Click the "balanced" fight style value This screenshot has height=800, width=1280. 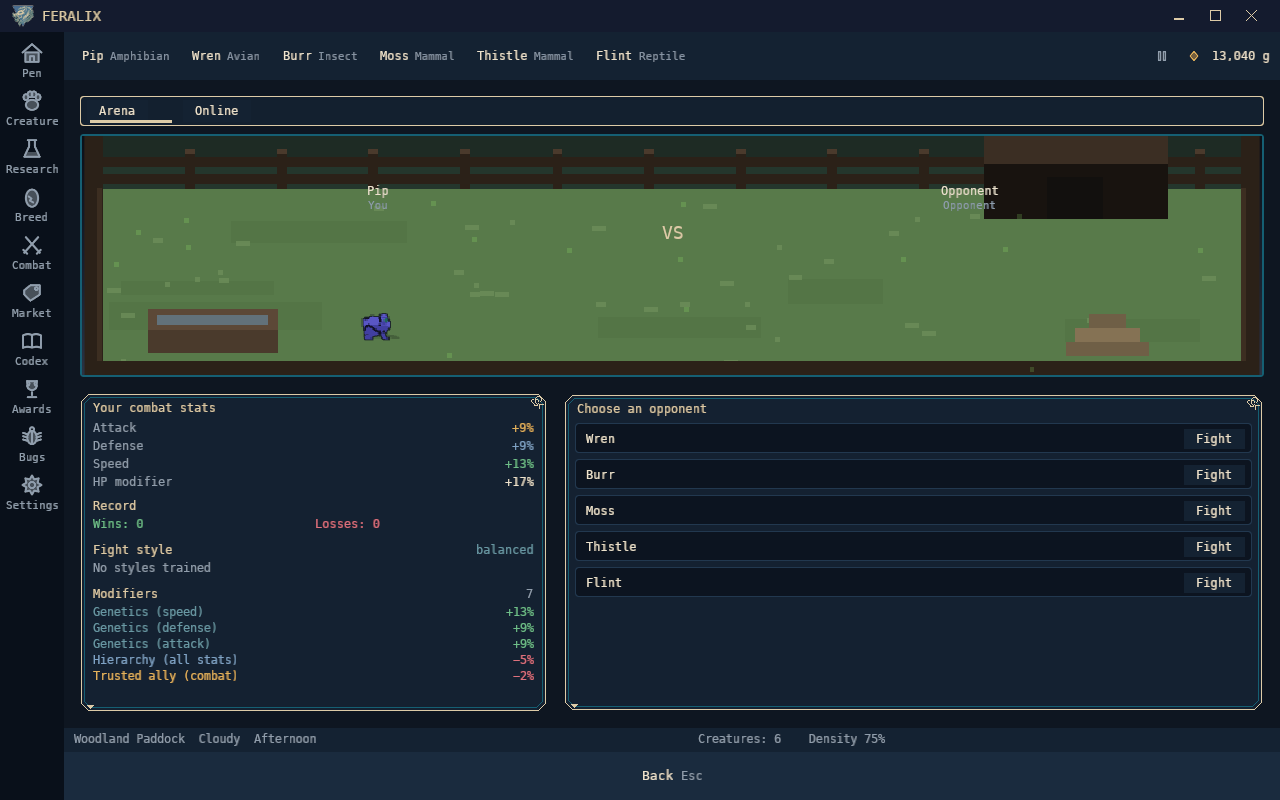[505, 550]
